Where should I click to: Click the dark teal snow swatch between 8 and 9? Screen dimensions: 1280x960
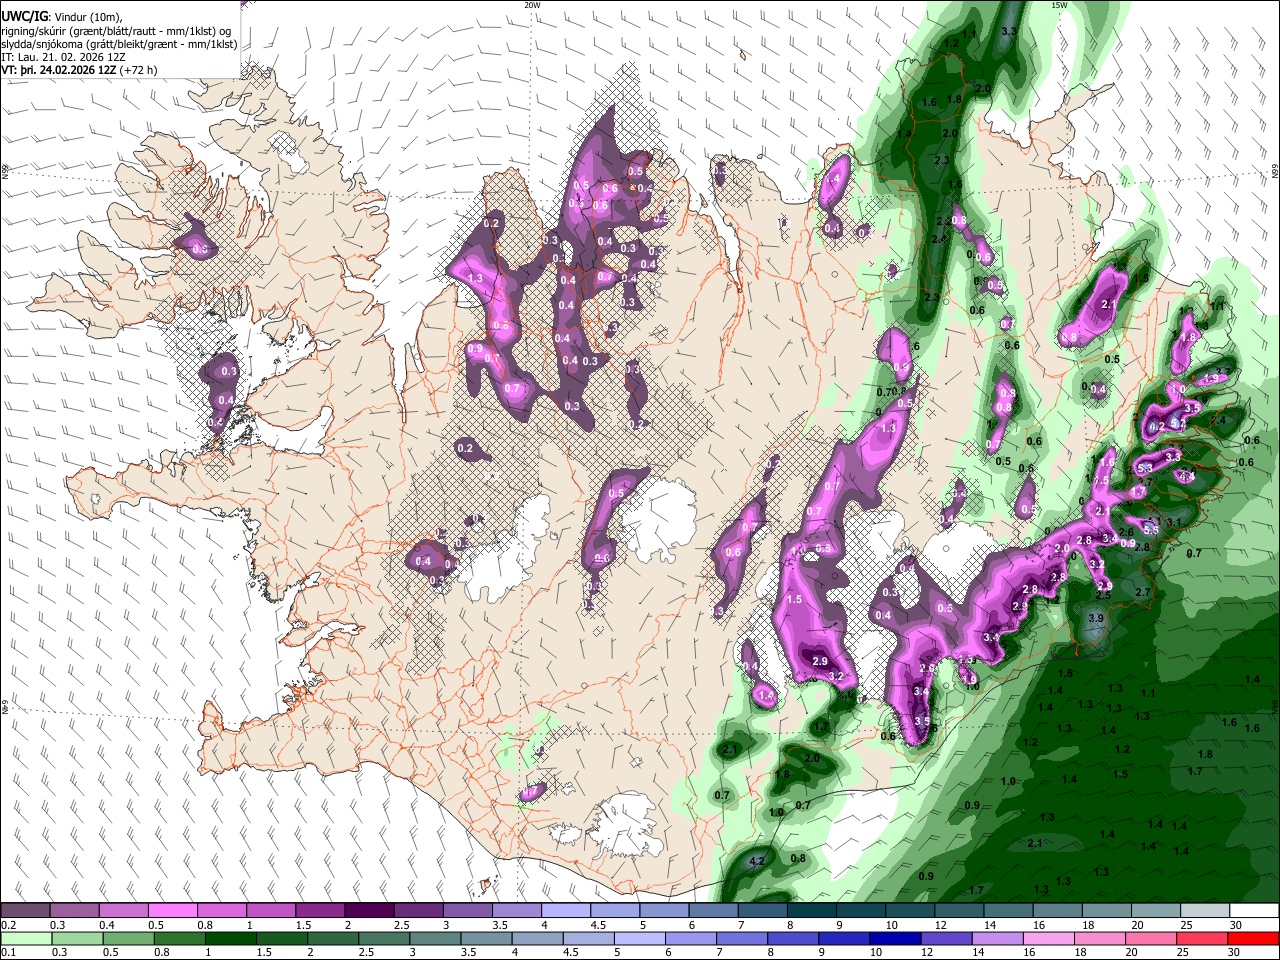(x=812, y=911)
